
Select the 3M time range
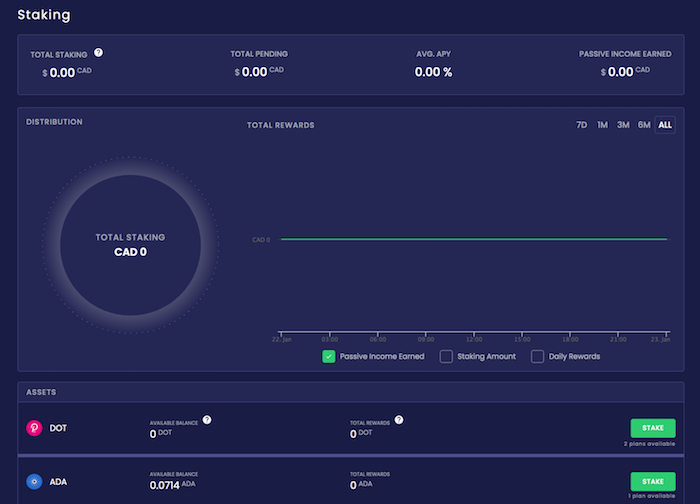click(x=623, y=125)
